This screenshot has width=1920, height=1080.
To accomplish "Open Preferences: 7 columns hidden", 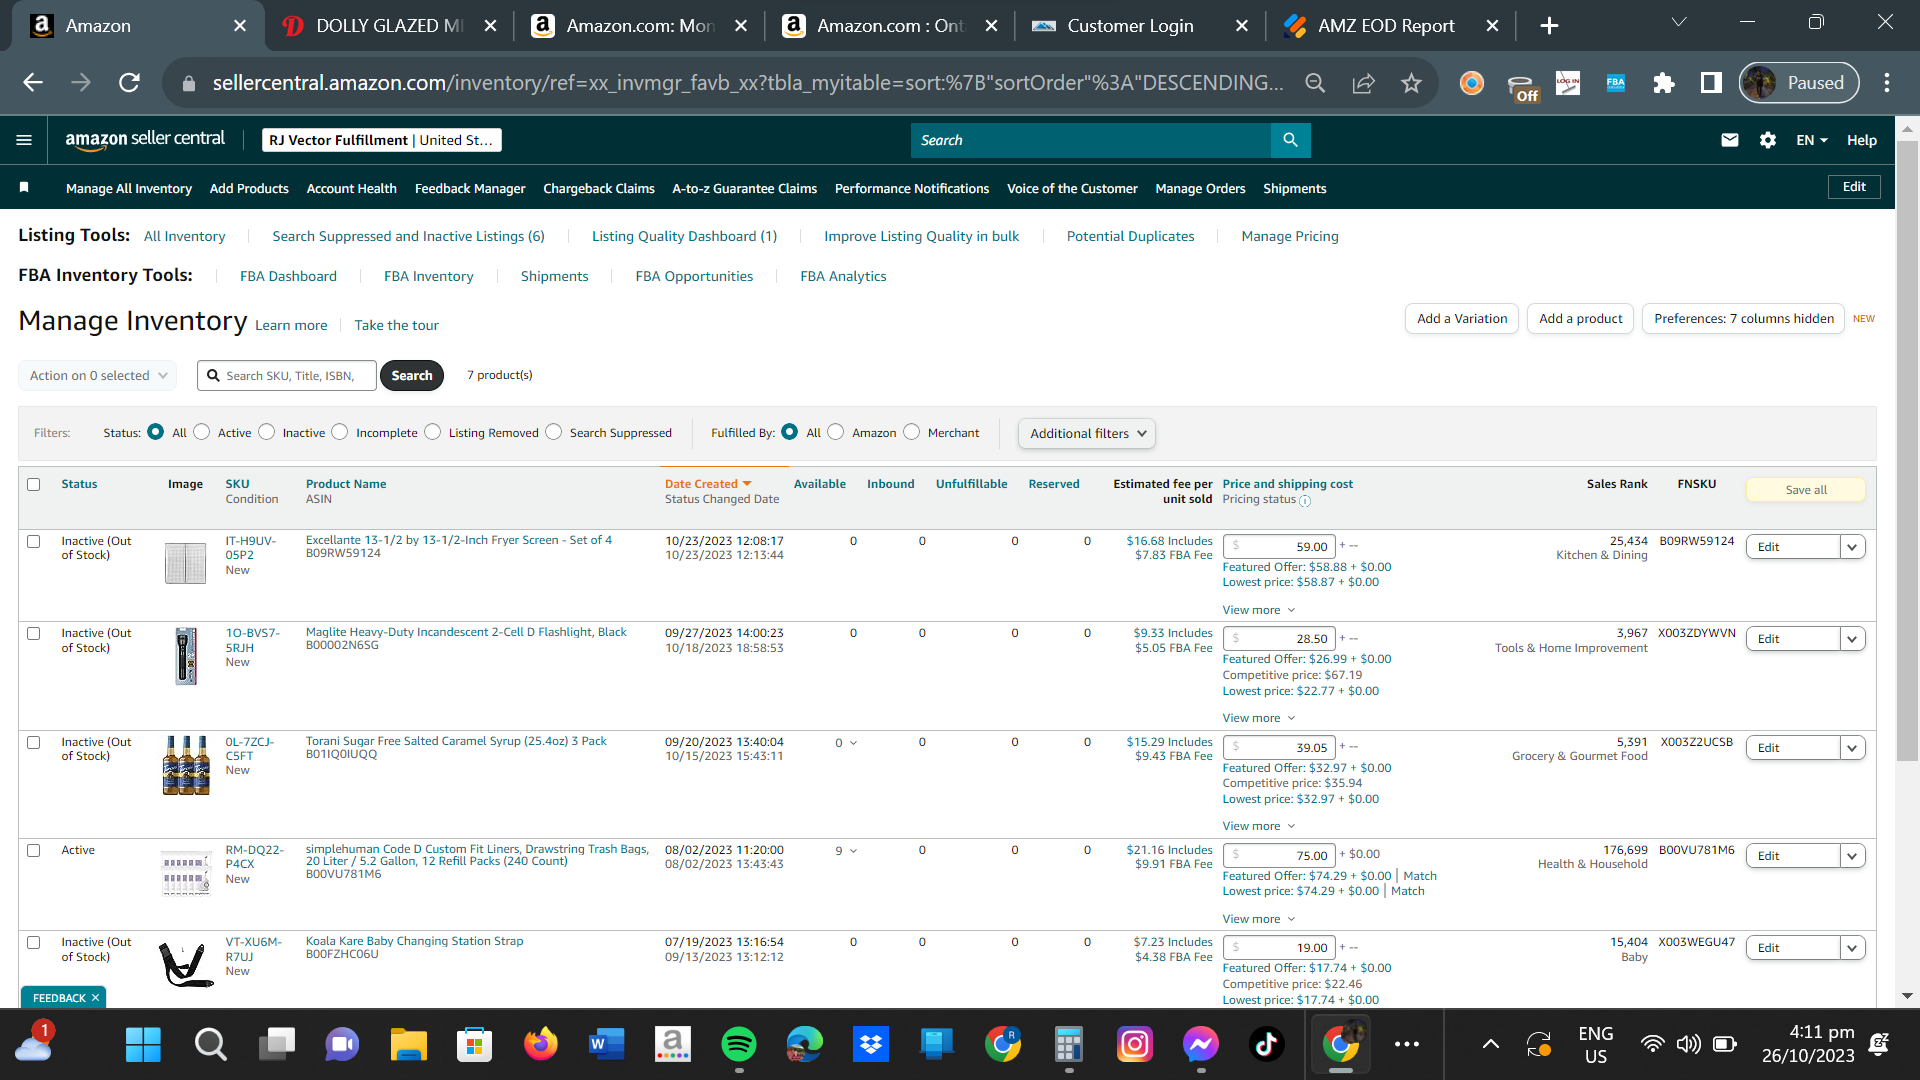I will point(1743,319).
